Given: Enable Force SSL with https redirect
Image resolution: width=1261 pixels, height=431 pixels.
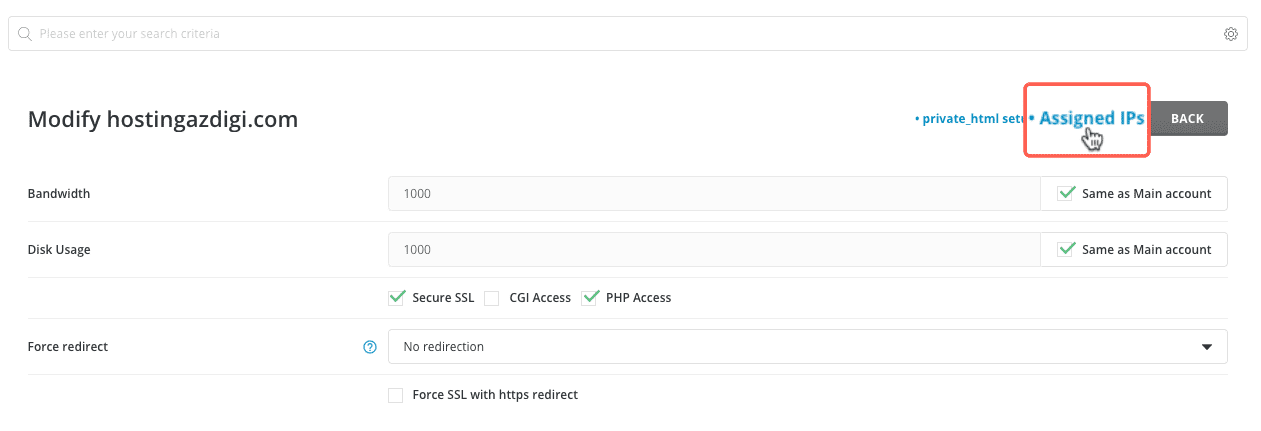Looking at the screenshot, I should pos(396,395).
